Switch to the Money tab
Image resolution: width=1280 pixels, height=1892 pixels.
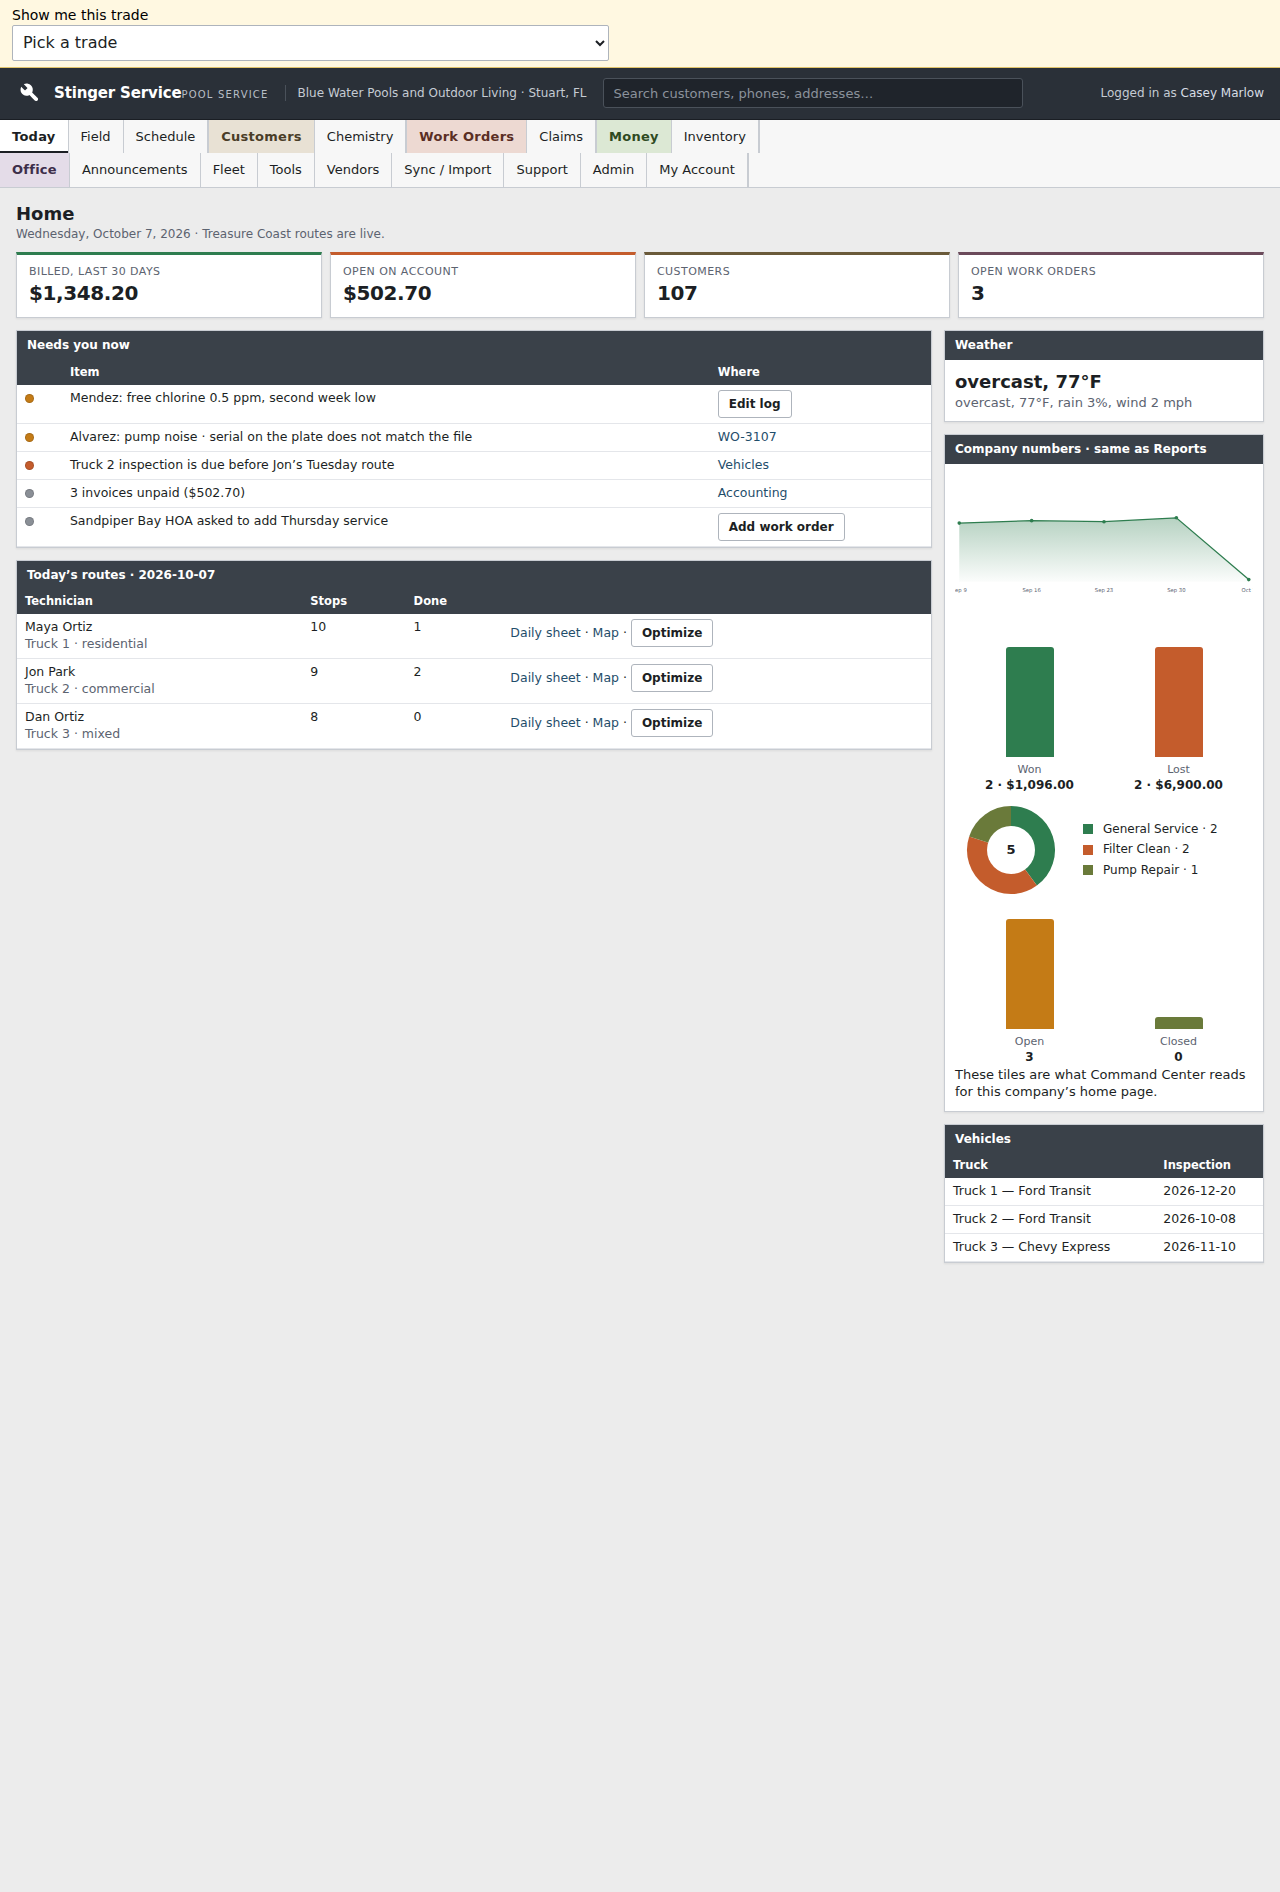pyautogui.click(x=634, y=137)
